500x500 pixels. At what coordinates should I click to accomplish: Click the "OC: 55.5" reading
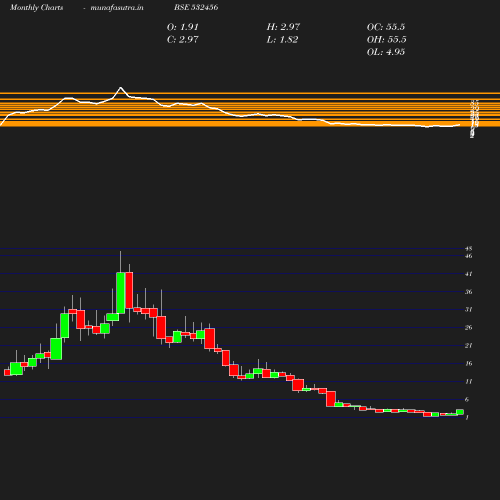tap(386, 27)
